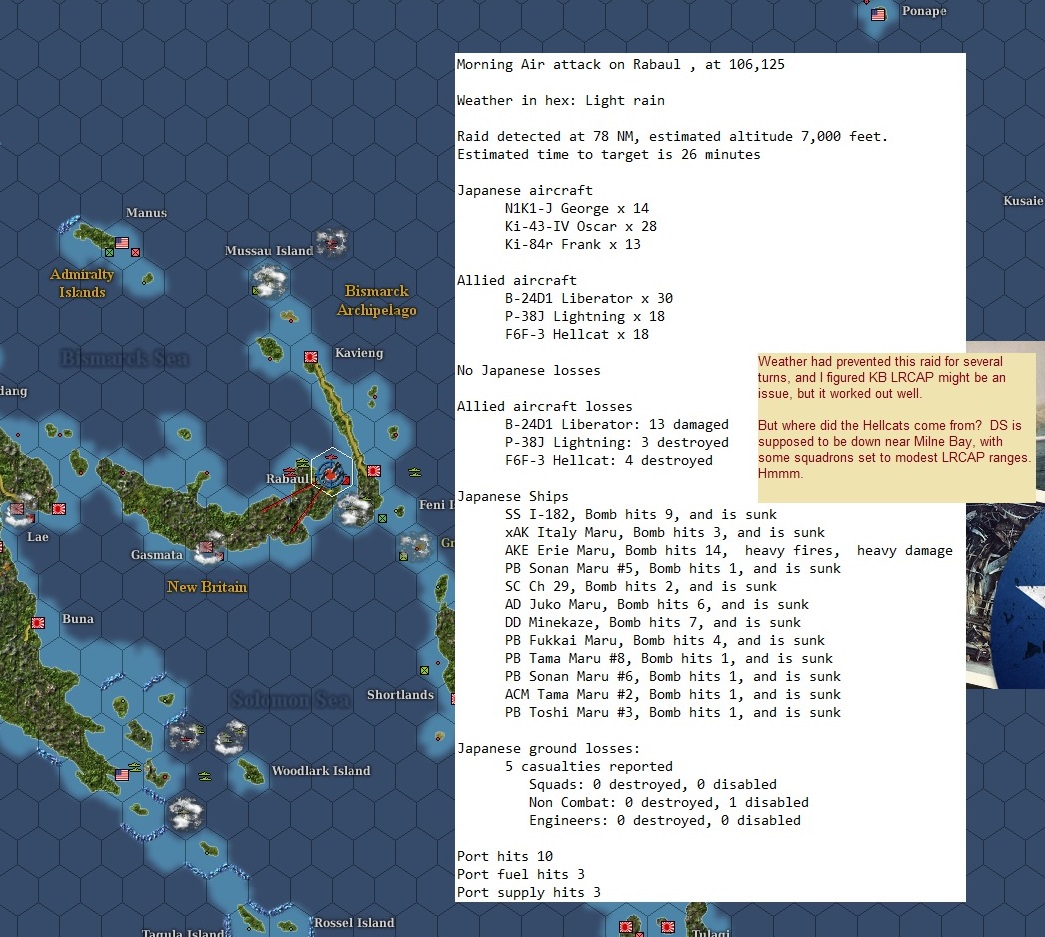Select the lone green task force in open sea west of Woodlark Island
The width and height of the screenshot is (1045, 937).
[x=205, y=776]
